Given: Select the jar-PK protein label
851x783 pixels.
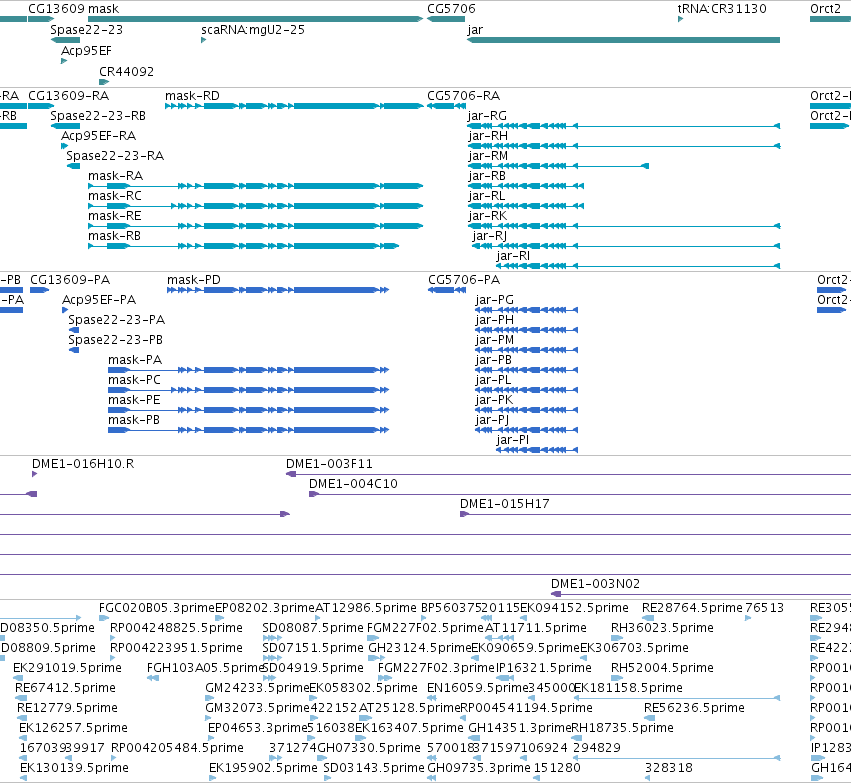Looking at the screenshot, I should pyautogui.click(x=494, y=400).
